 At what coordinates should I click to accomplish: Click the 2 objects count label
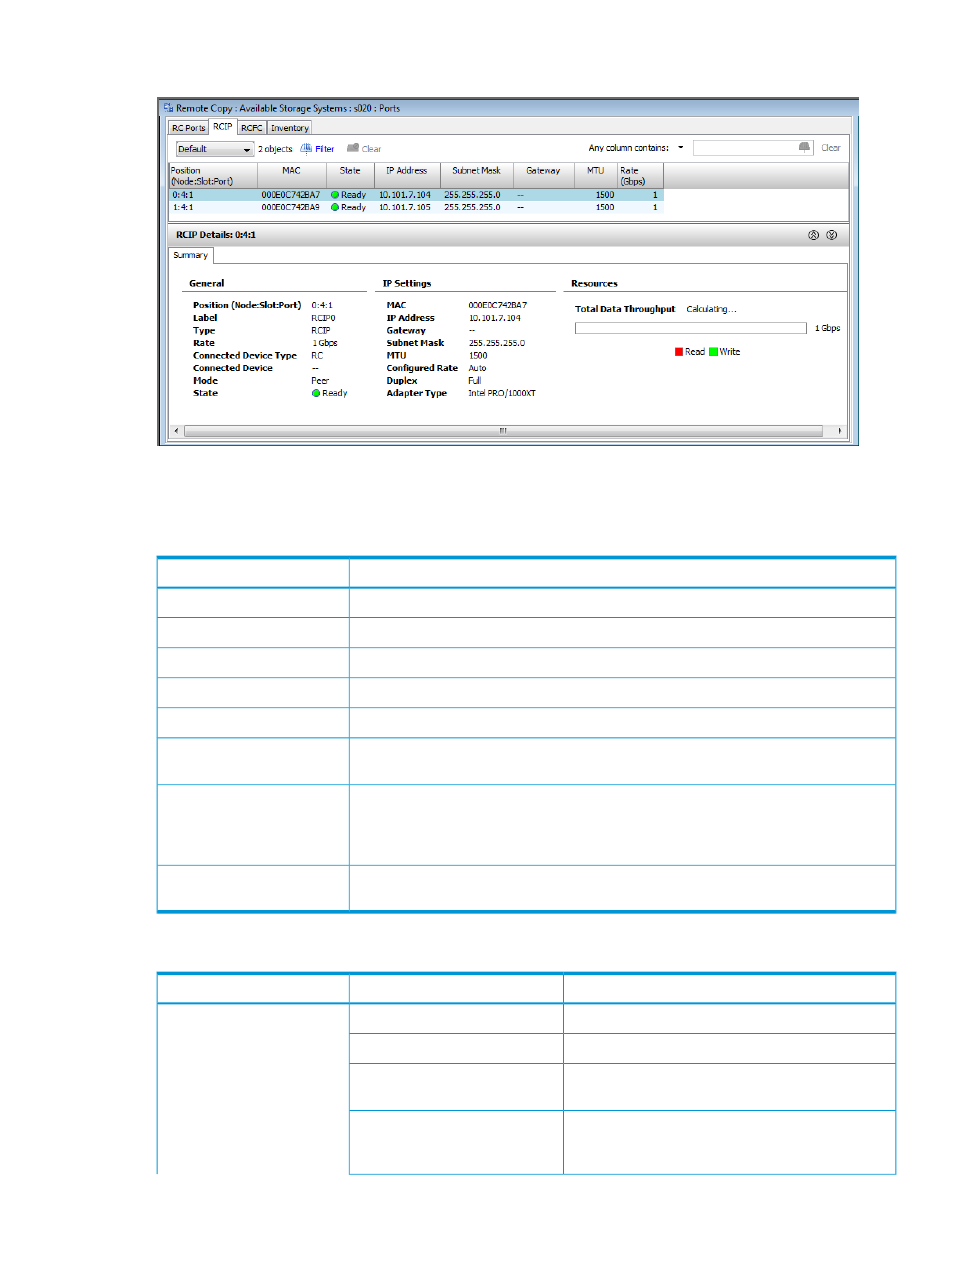pos(275,149)
